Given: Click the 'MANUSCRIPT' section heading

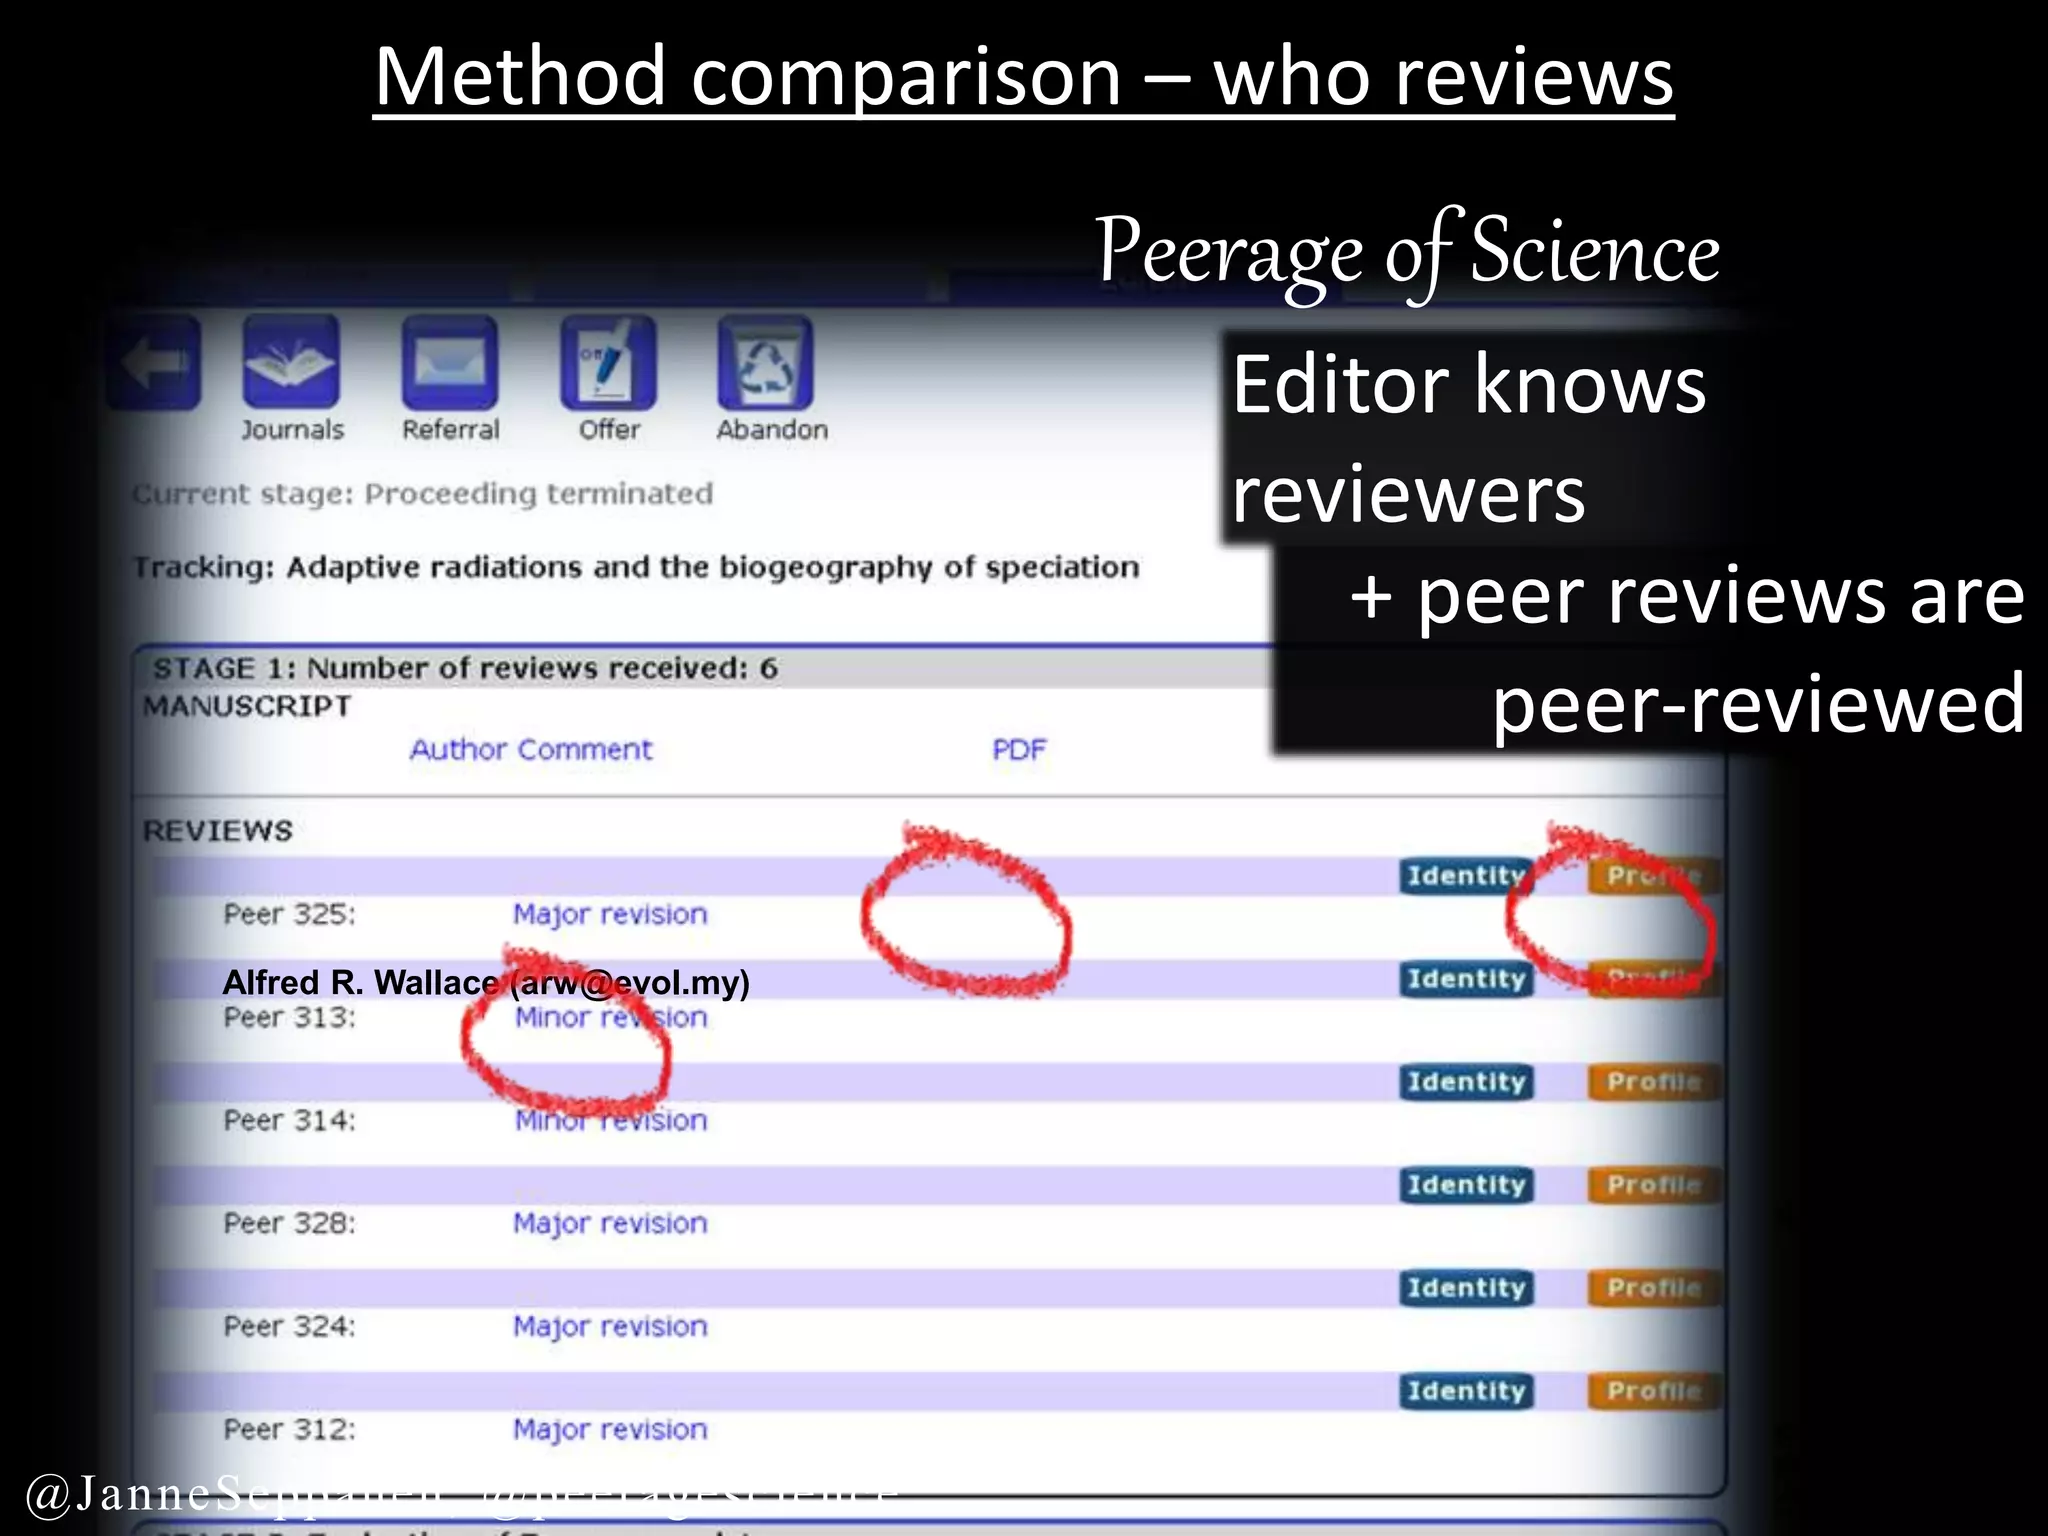Looking at the screenshot, I should click(247, 706).
